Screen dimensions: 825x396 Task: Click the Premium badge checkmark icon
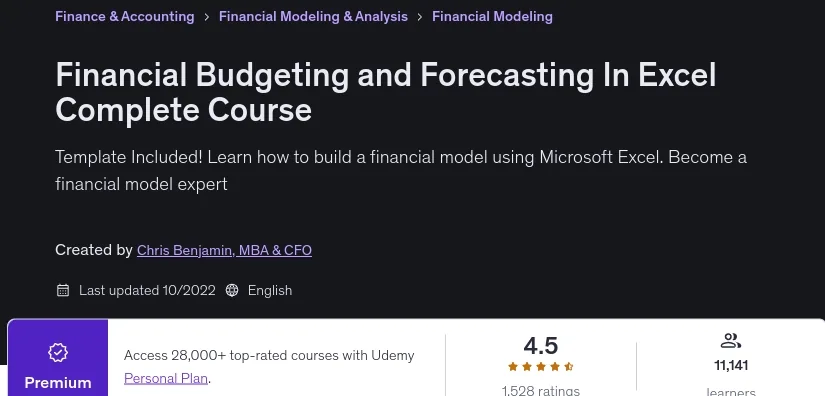point(58,352)
